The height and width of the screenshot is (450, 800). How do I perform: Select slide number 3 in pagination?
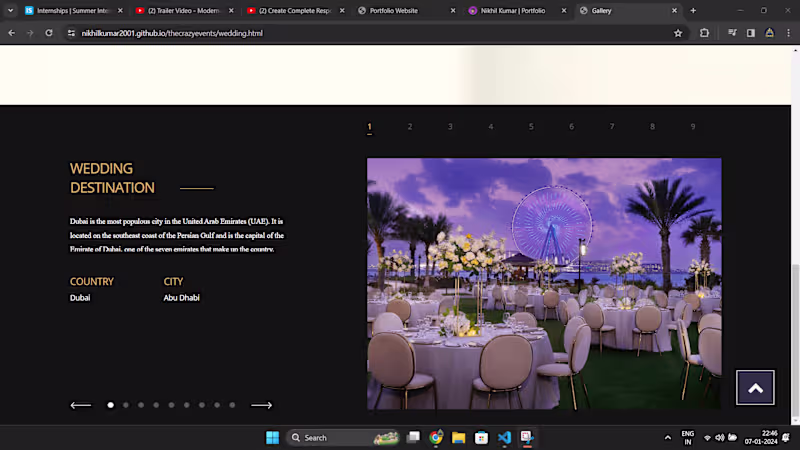(450, 127)
